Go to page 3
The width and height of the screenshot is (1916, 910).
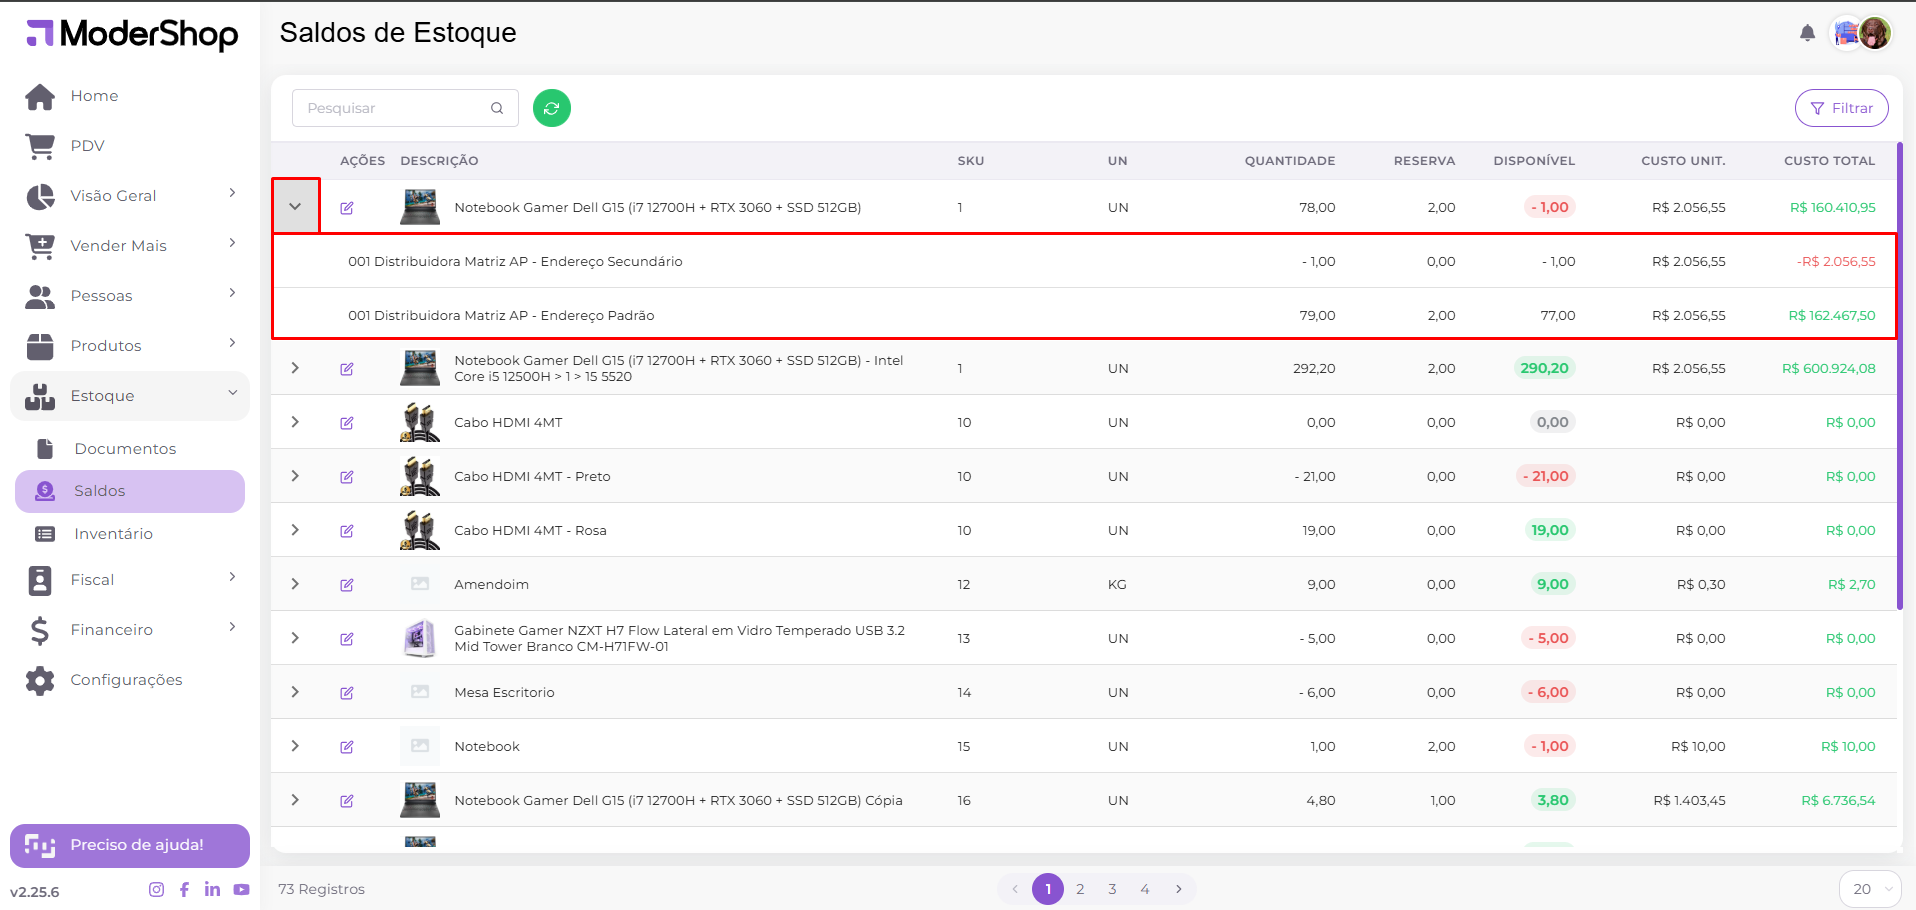click(1112, 889)
